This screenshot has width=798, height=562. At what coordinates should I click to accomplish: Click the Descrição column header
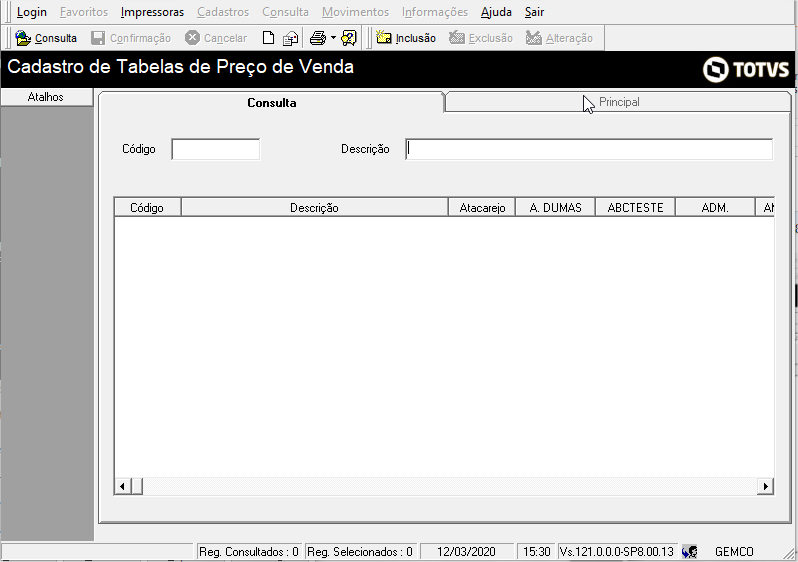click(x=314, y=208)
